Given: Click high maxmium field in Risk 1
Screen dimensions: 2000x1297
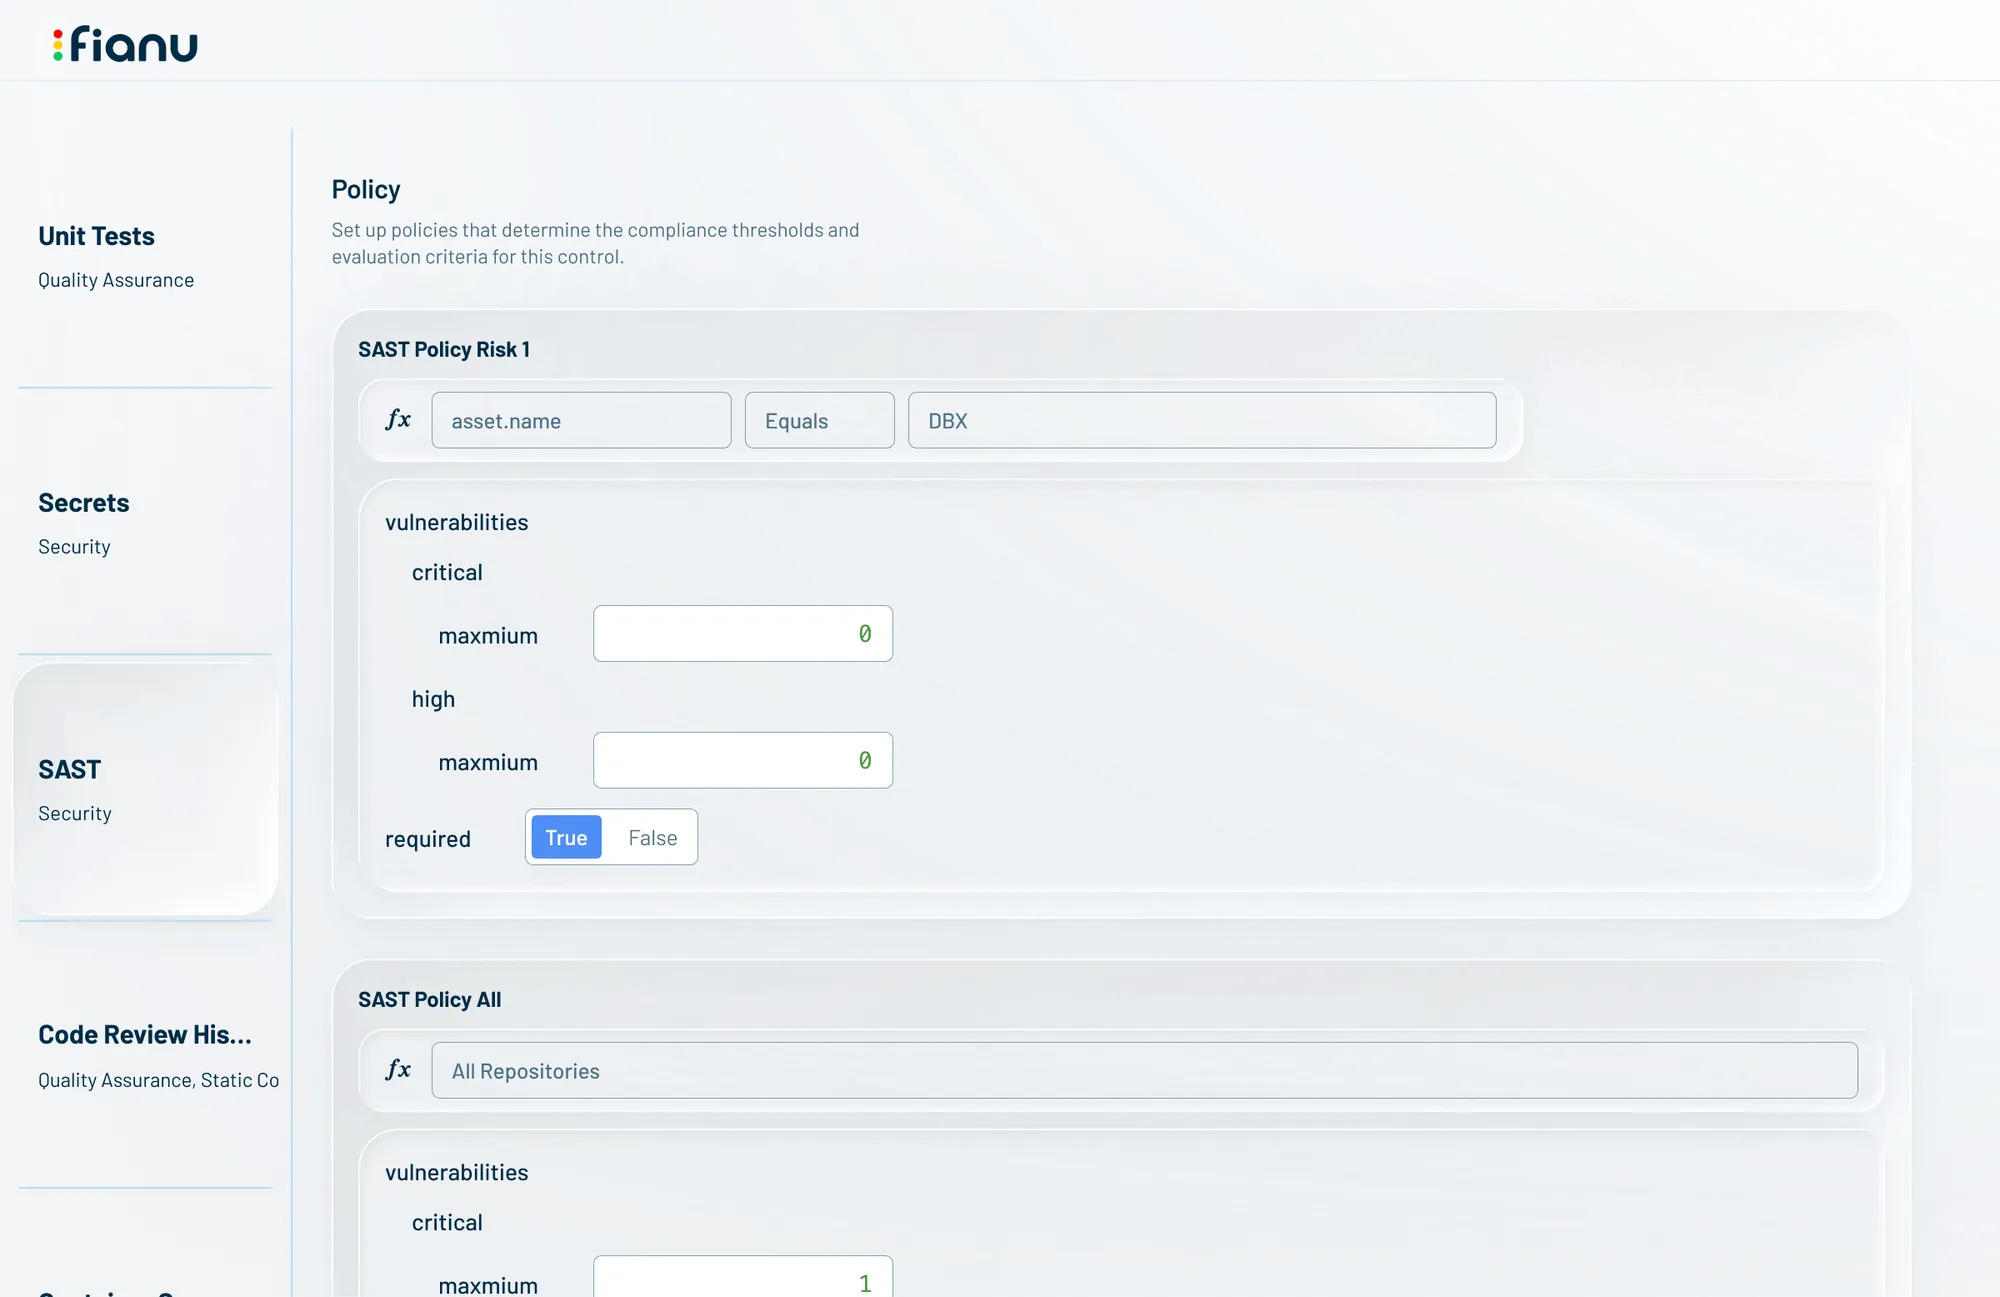Looking at the screenshot, I should coord(743,760).
